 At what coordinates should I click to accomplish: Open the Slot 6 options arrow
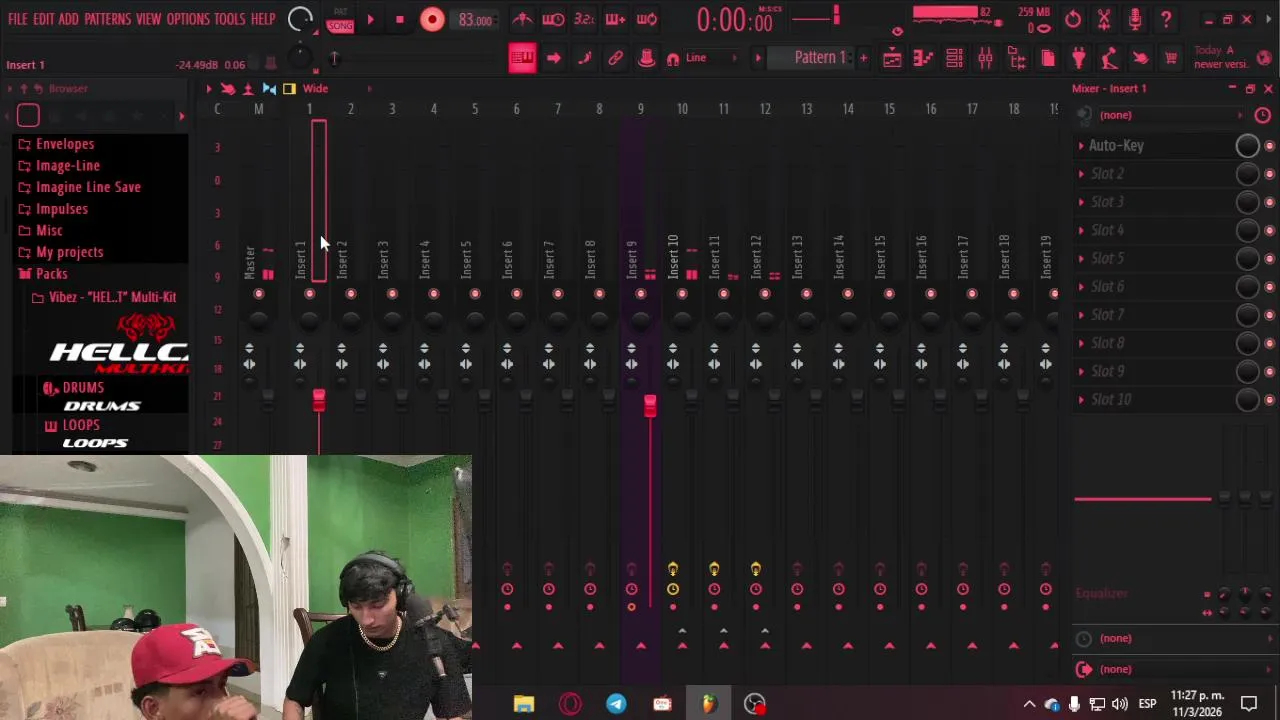pyautogui.click(x=1081, y=287)
